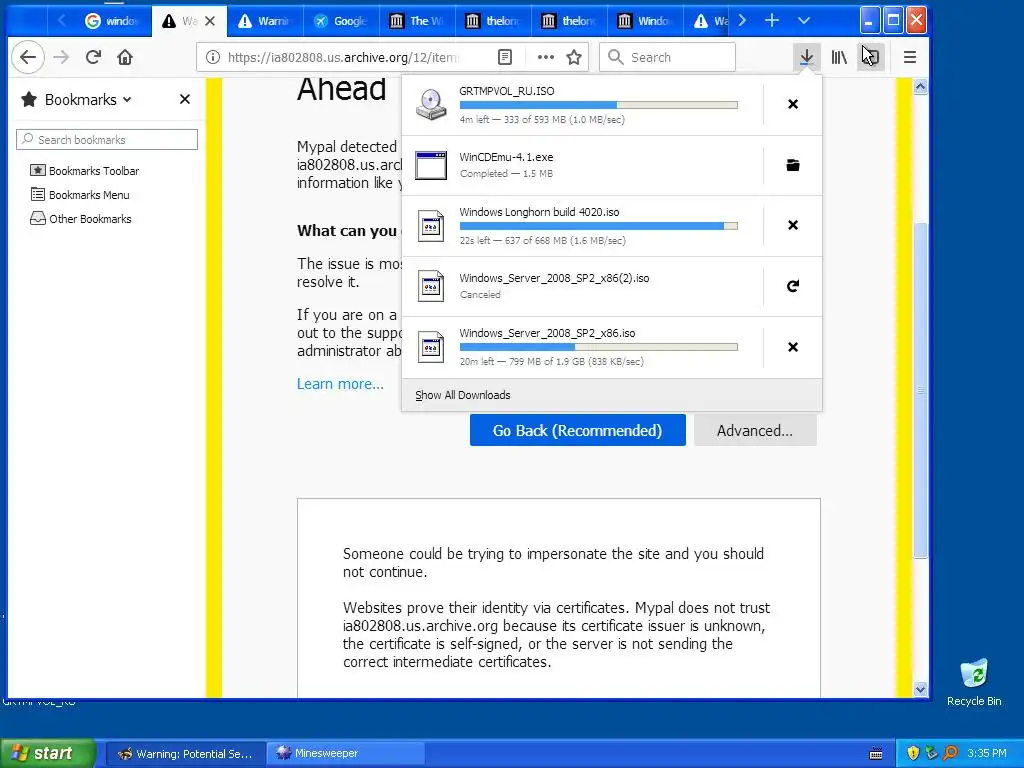Click Windows Longhorn download progress bar
Image resolution: width=1024 pixels, height=768 pixels.
tap(599, 226)
